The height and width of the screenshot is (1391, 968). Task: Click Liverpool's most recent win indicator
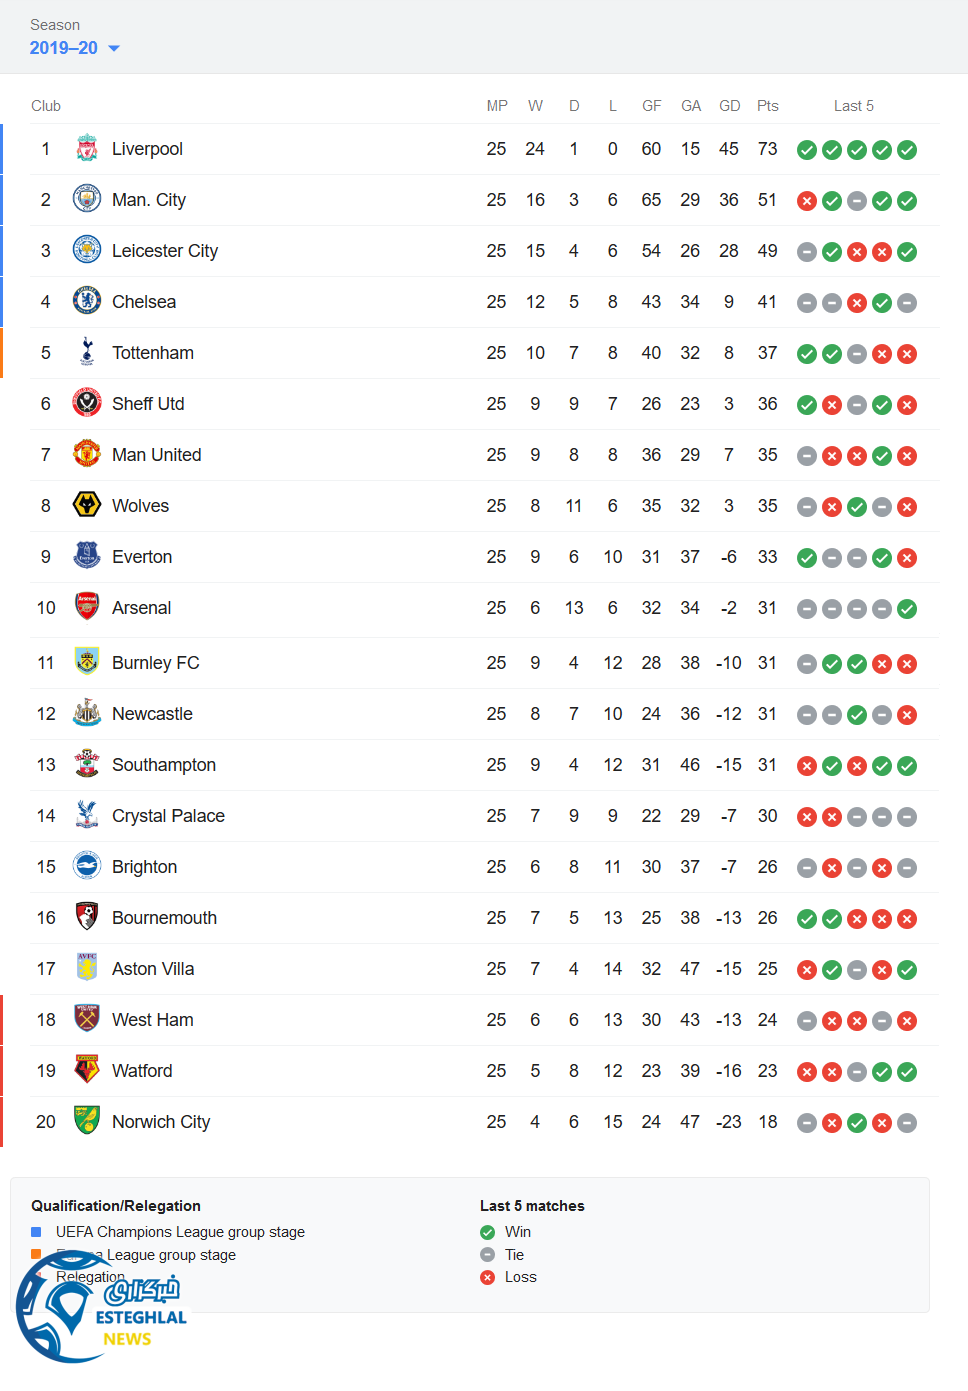coord(907,150)
